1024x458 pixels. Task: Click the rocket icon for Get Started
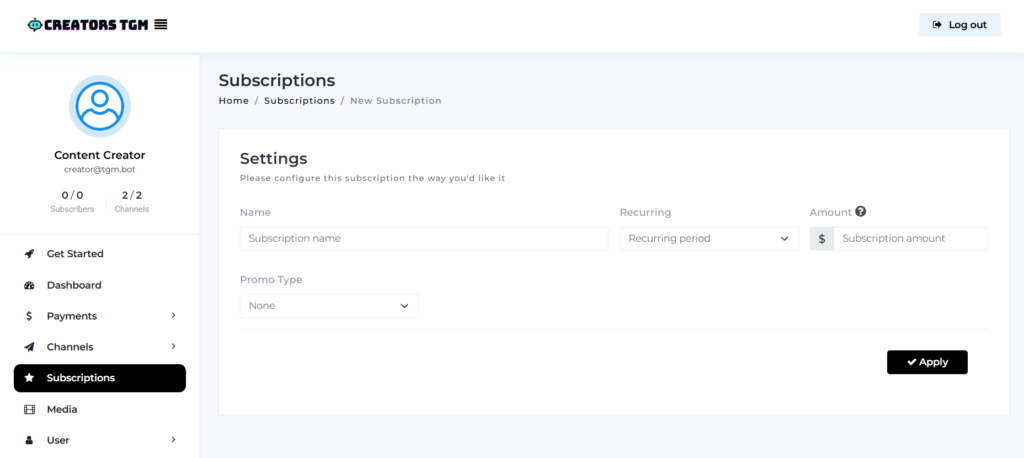[x=29, y=254]
